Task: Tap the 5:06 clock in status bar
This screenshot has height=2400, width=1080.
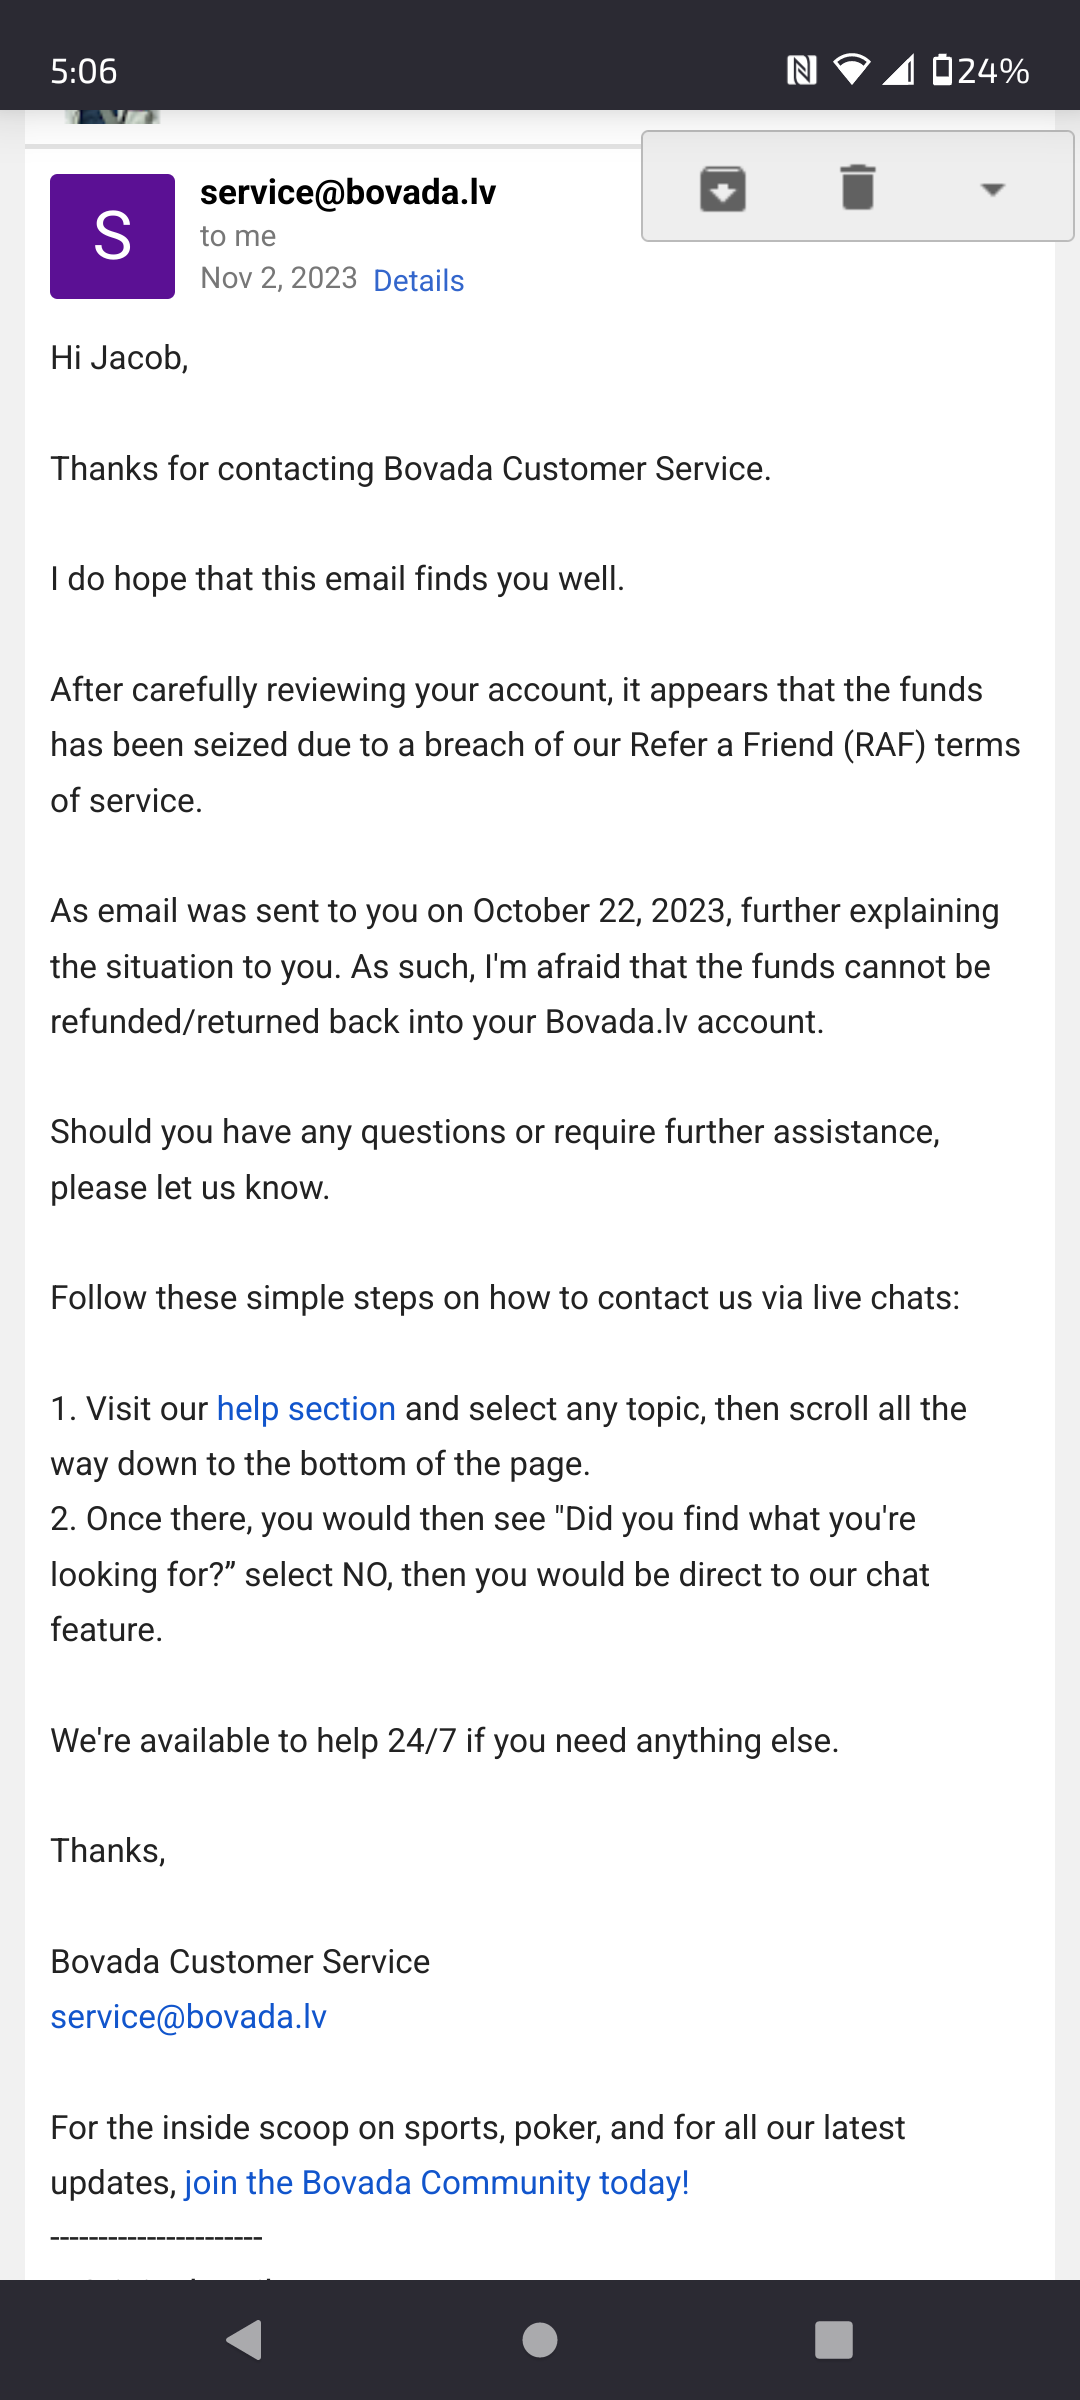Action: (84, 71)
